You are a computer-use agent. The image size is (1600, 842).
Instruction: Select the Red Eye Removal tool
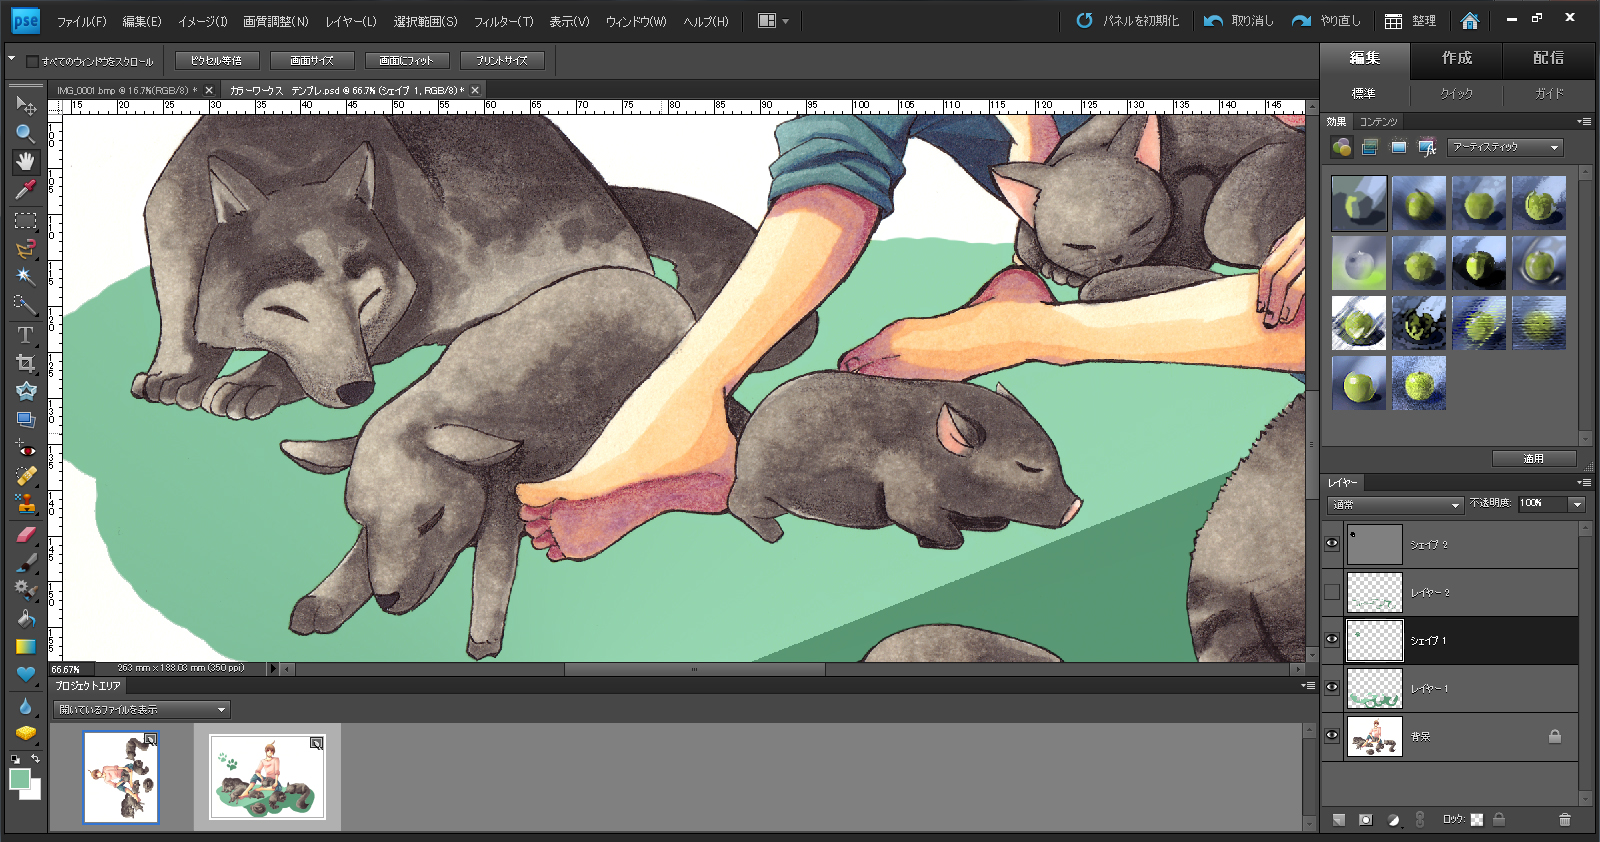point(25,449)
